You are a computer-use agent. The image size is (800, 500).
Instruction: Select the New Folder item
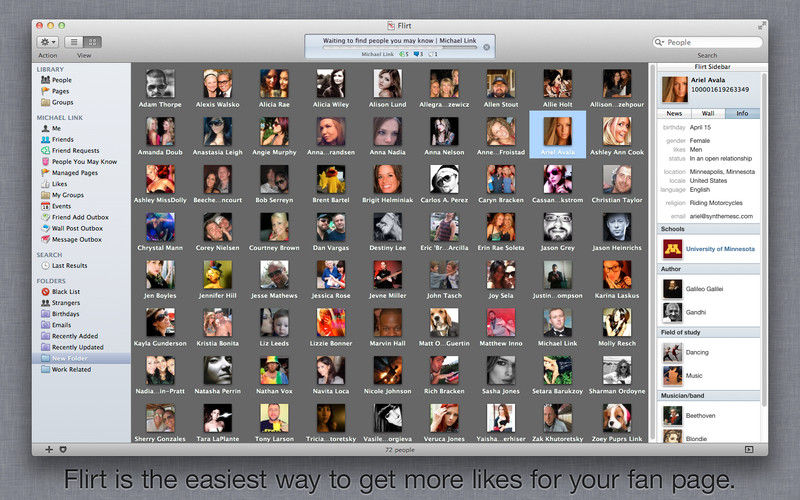pyautogui.click(x=81, y=359)
